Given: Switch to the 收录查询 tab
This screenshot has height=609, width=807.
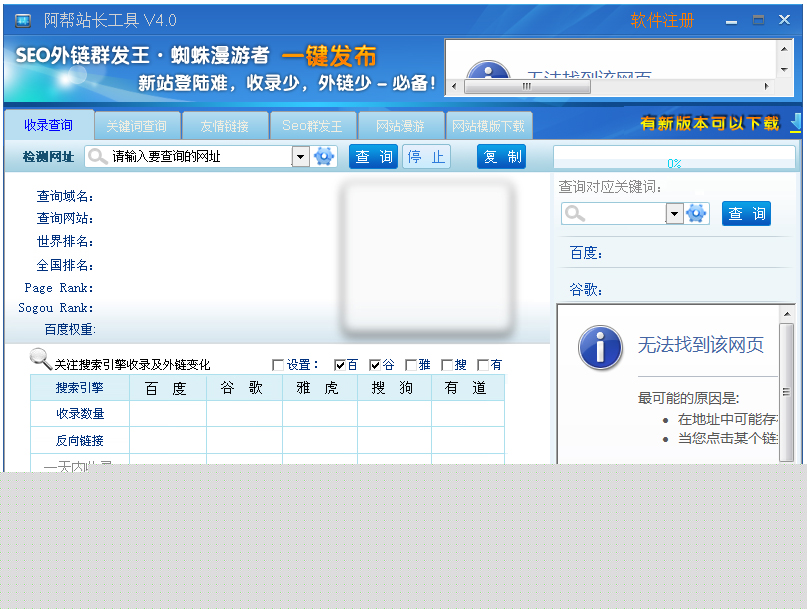Looking at the screenshot, I should point(49,125).
